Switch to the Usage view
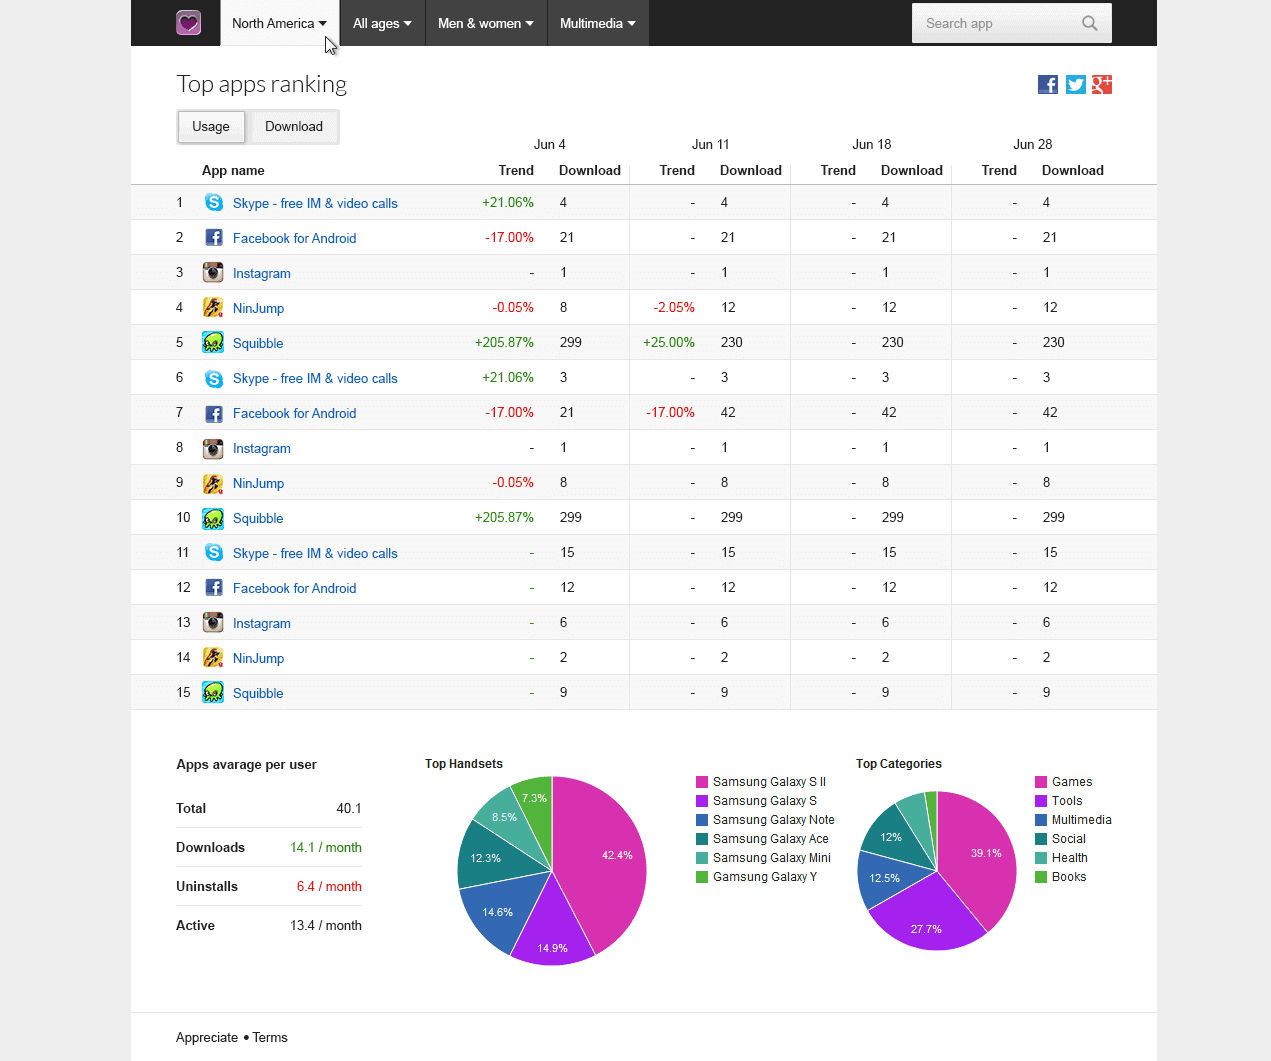This screenshot has width=1271, height=1061. [211, 127]
